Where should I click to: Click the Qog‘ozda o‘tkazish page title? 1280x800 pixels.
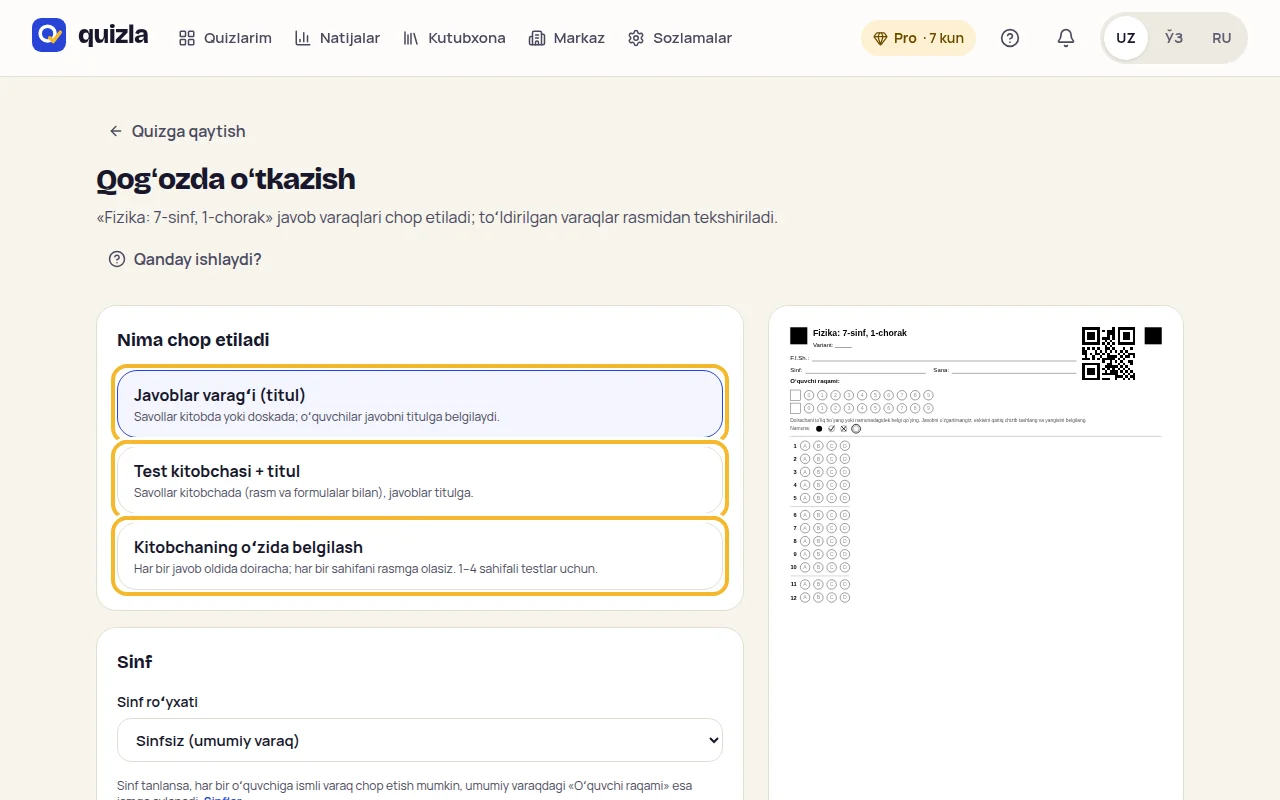point(226,179)
